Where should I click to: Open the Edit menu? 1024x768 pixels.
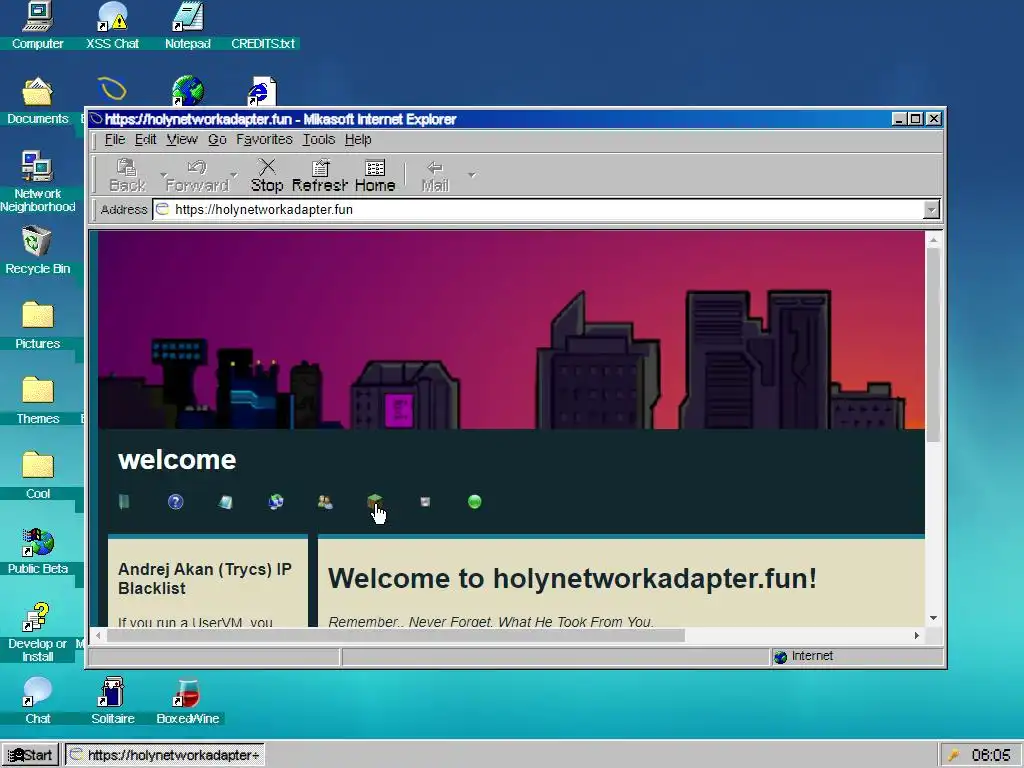pos(145,139)
